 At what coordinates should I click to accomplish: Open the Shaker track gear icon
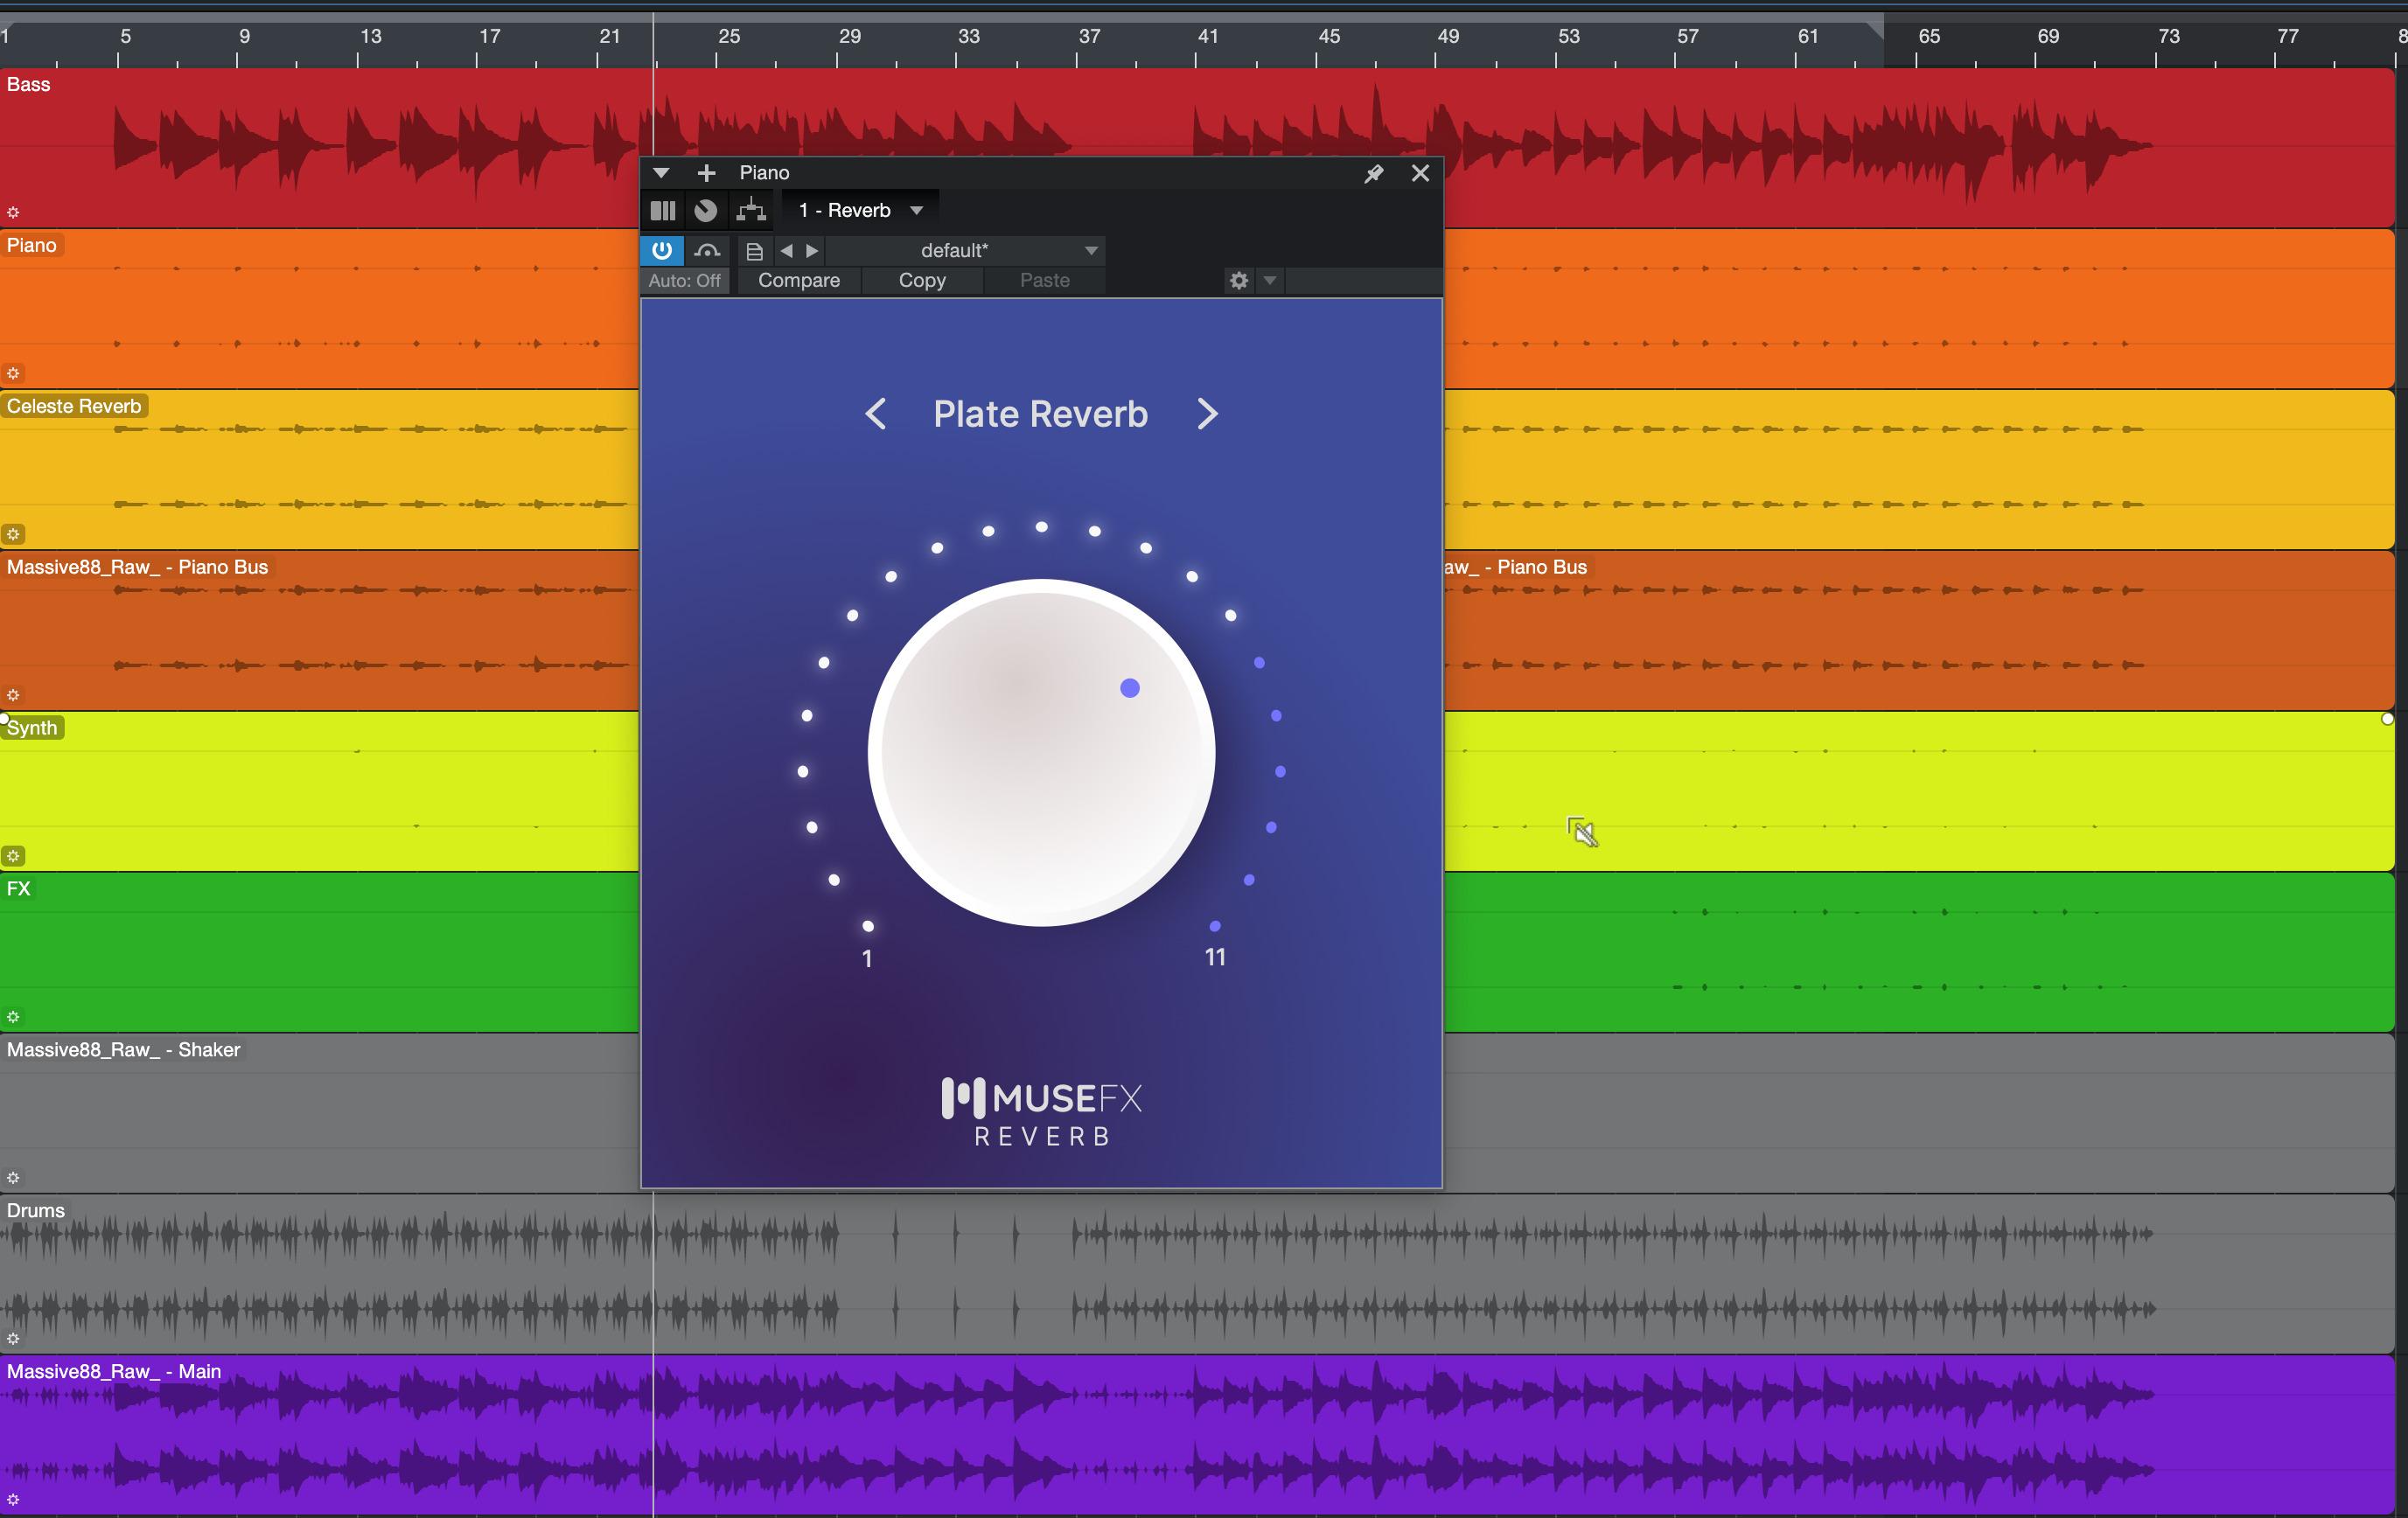(13, 1178)
